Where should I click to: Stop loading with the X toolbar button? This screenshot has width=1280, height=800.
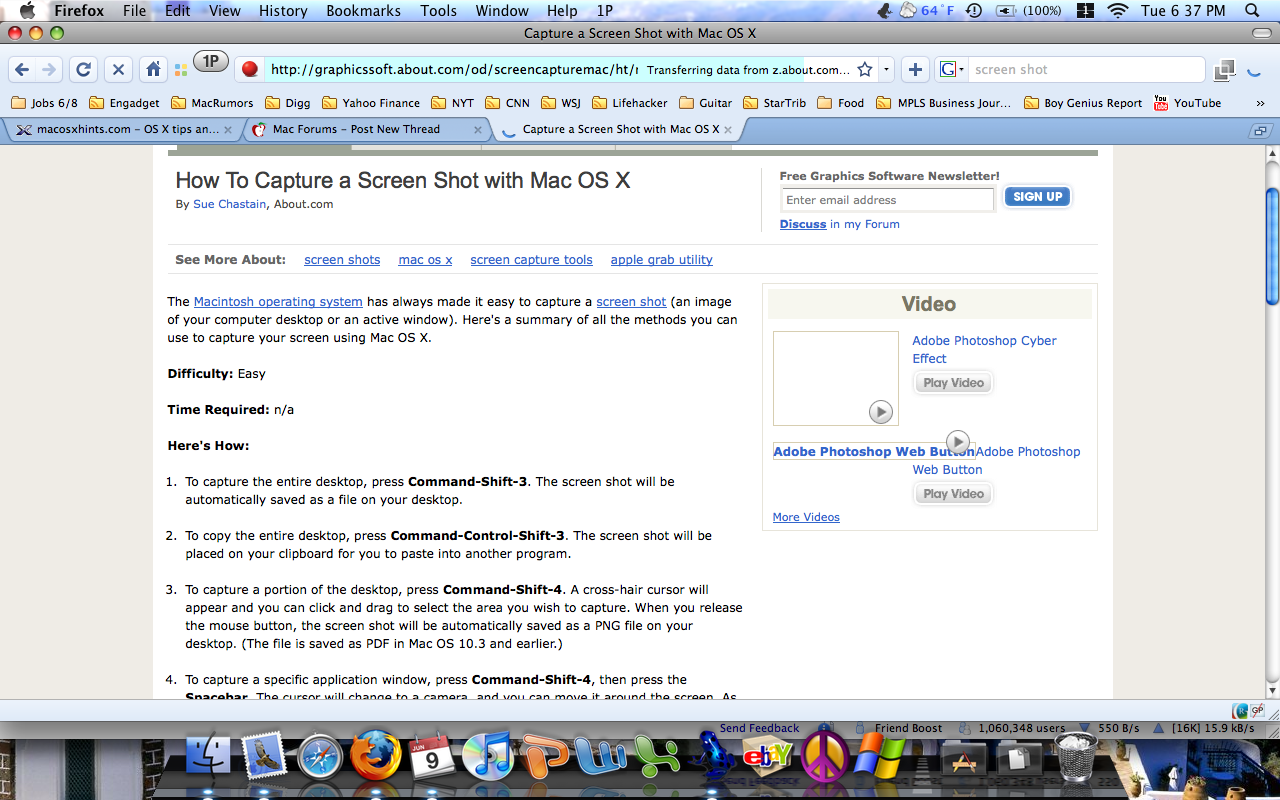click(118, 70)
